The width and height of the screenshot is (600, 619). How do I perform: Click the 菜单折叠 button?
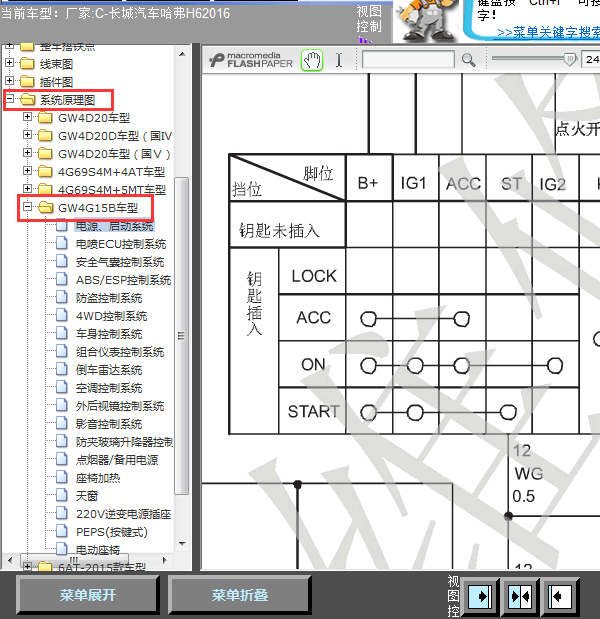tap(240, 595)
